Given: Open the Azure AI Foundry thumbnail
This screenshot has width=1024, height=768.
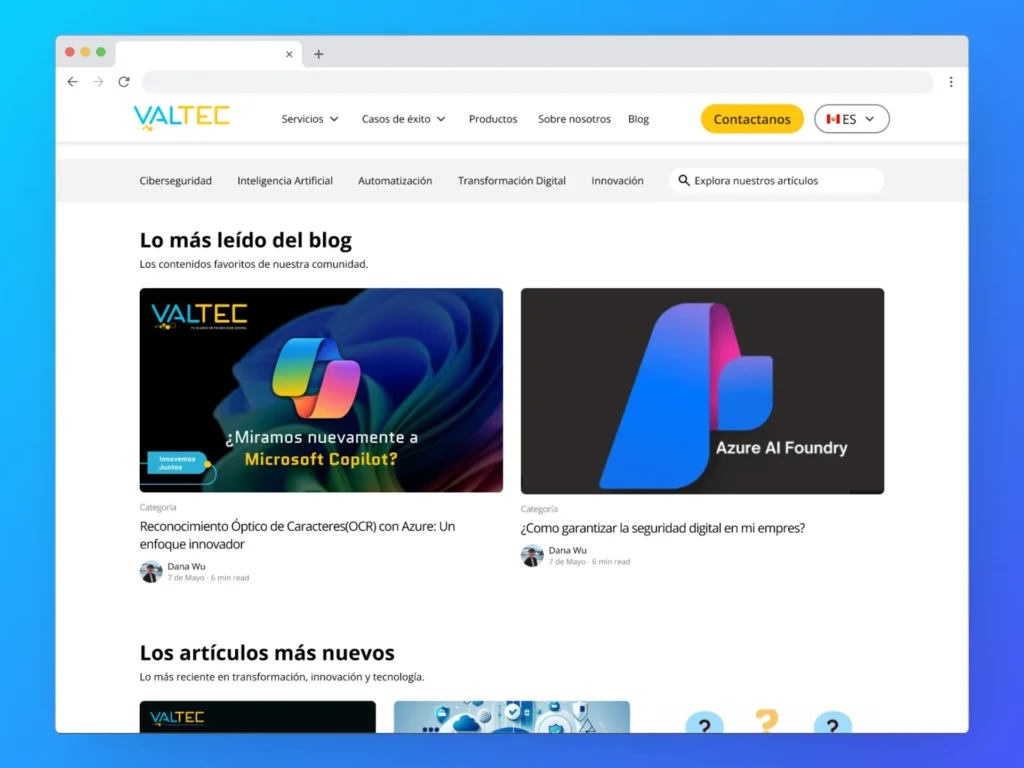Looking at the screenshot, I should tap(703, 391).
